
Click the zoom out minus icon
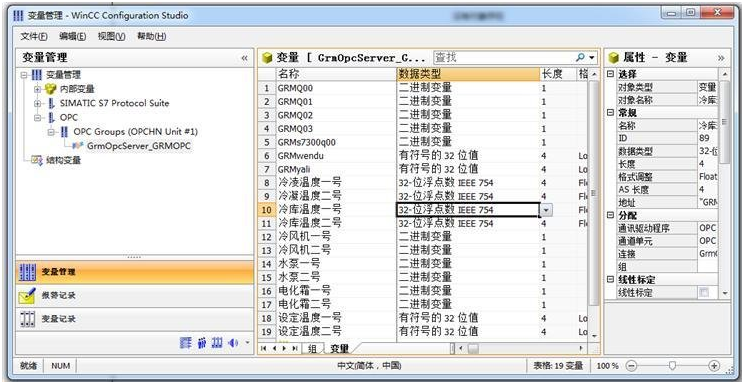631,365
